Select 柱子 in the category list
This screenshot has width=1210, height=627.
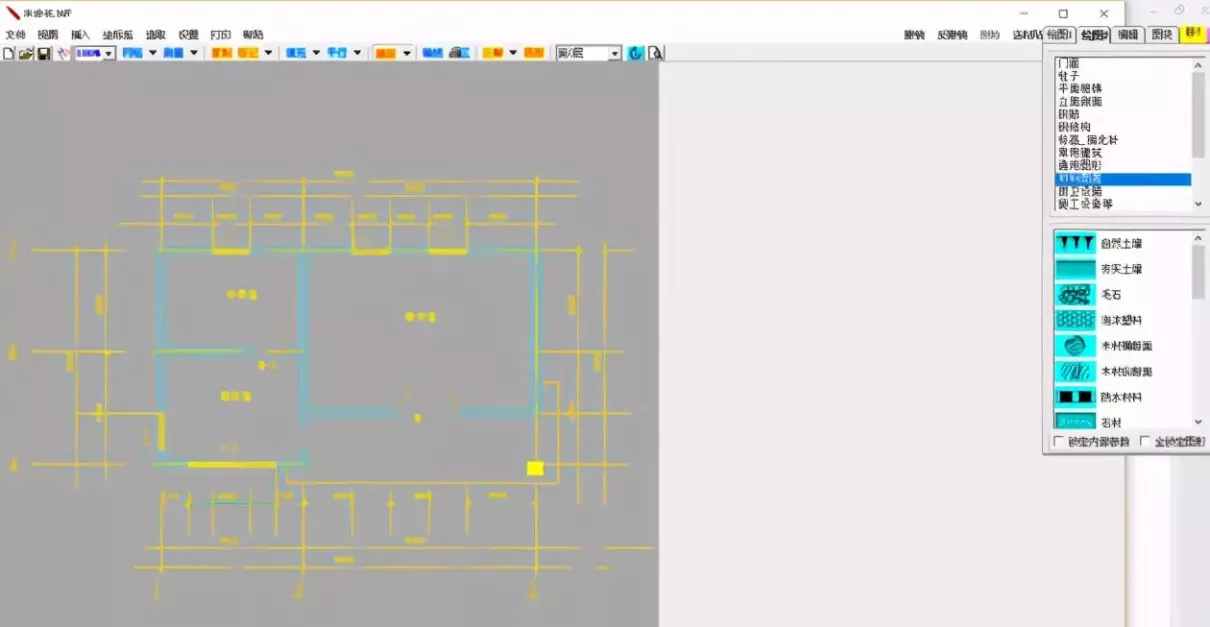(1068, 76)
